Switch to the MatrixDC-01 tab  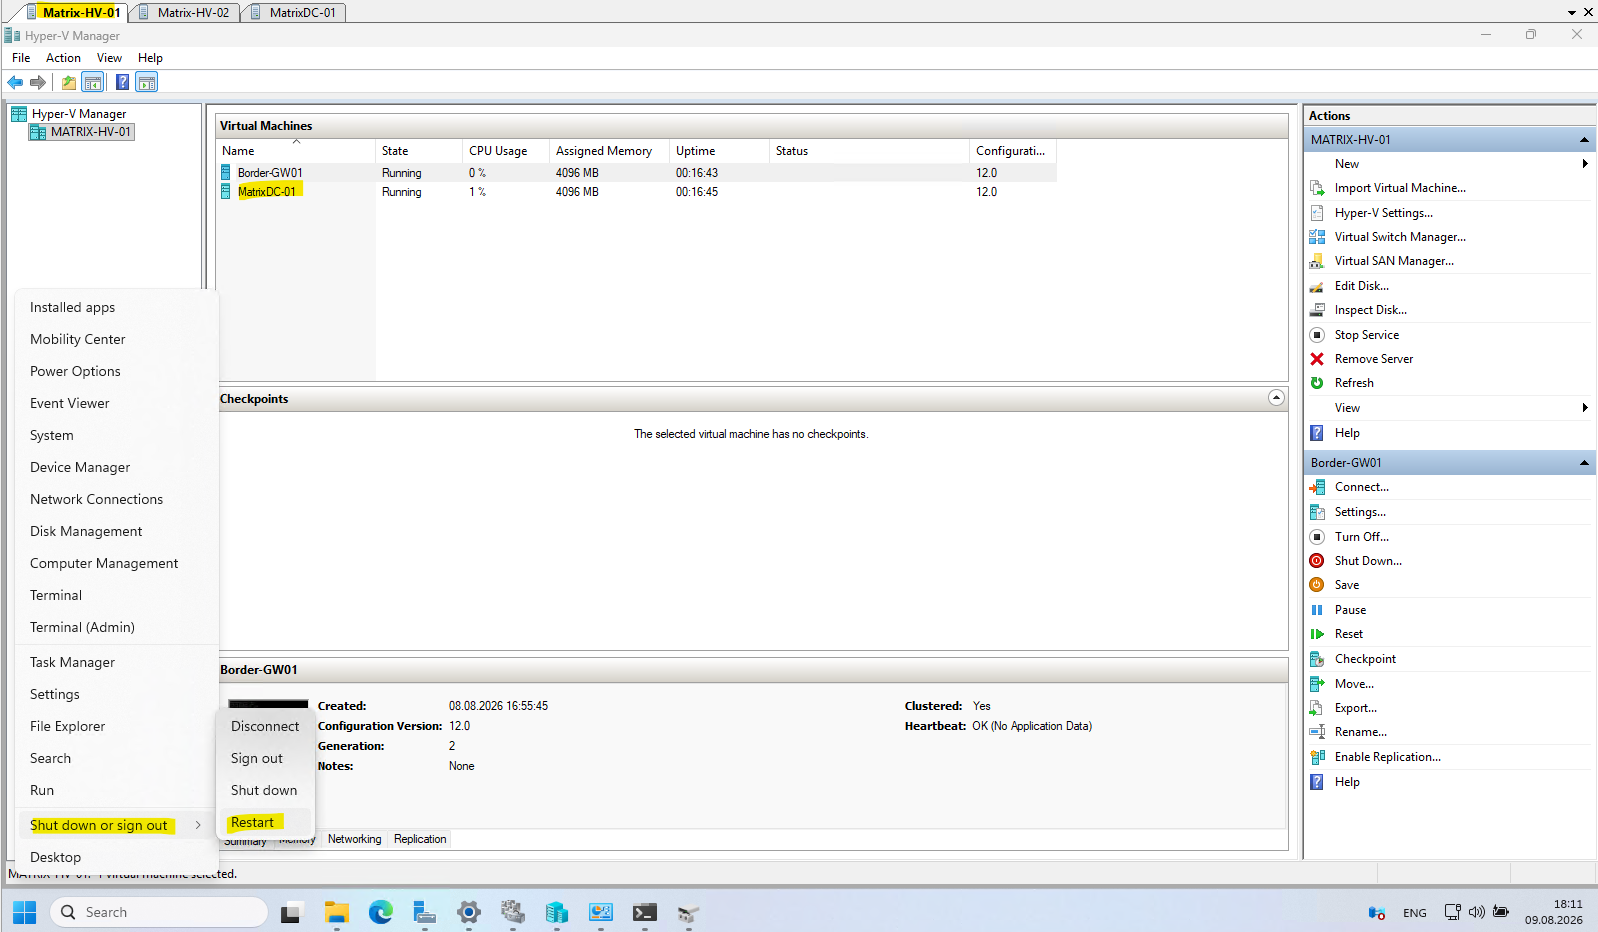[294, 13]
